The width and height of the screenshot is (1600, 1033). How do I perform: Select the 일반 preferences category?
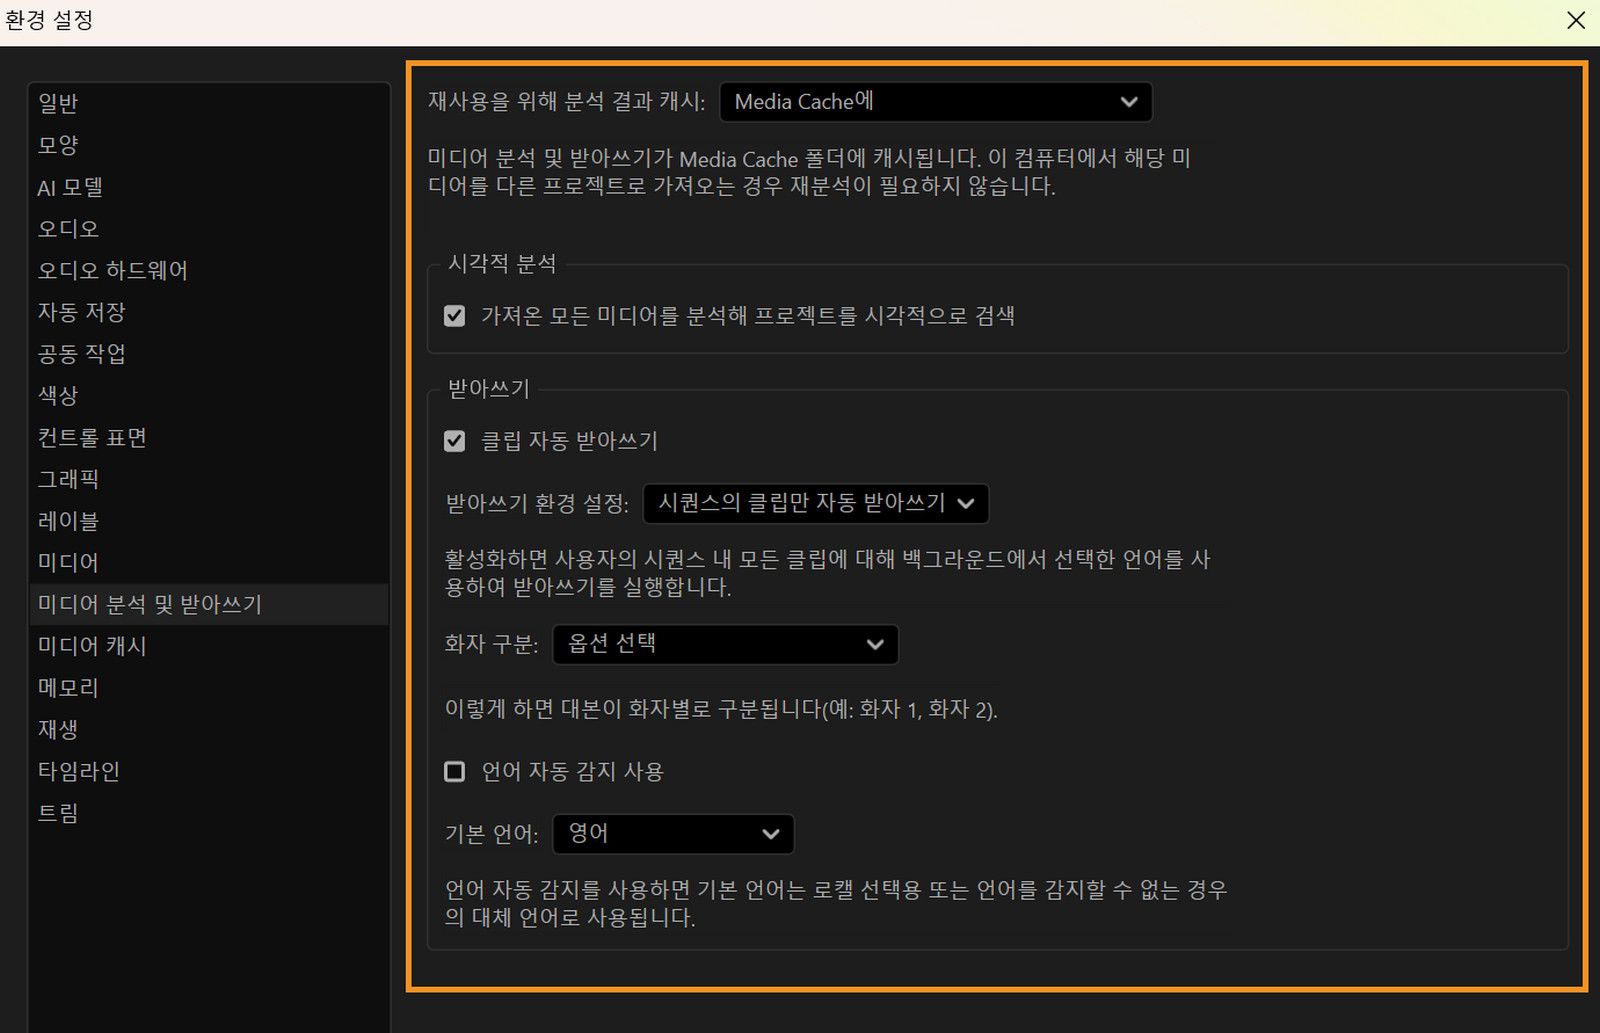tap(57, 103)
